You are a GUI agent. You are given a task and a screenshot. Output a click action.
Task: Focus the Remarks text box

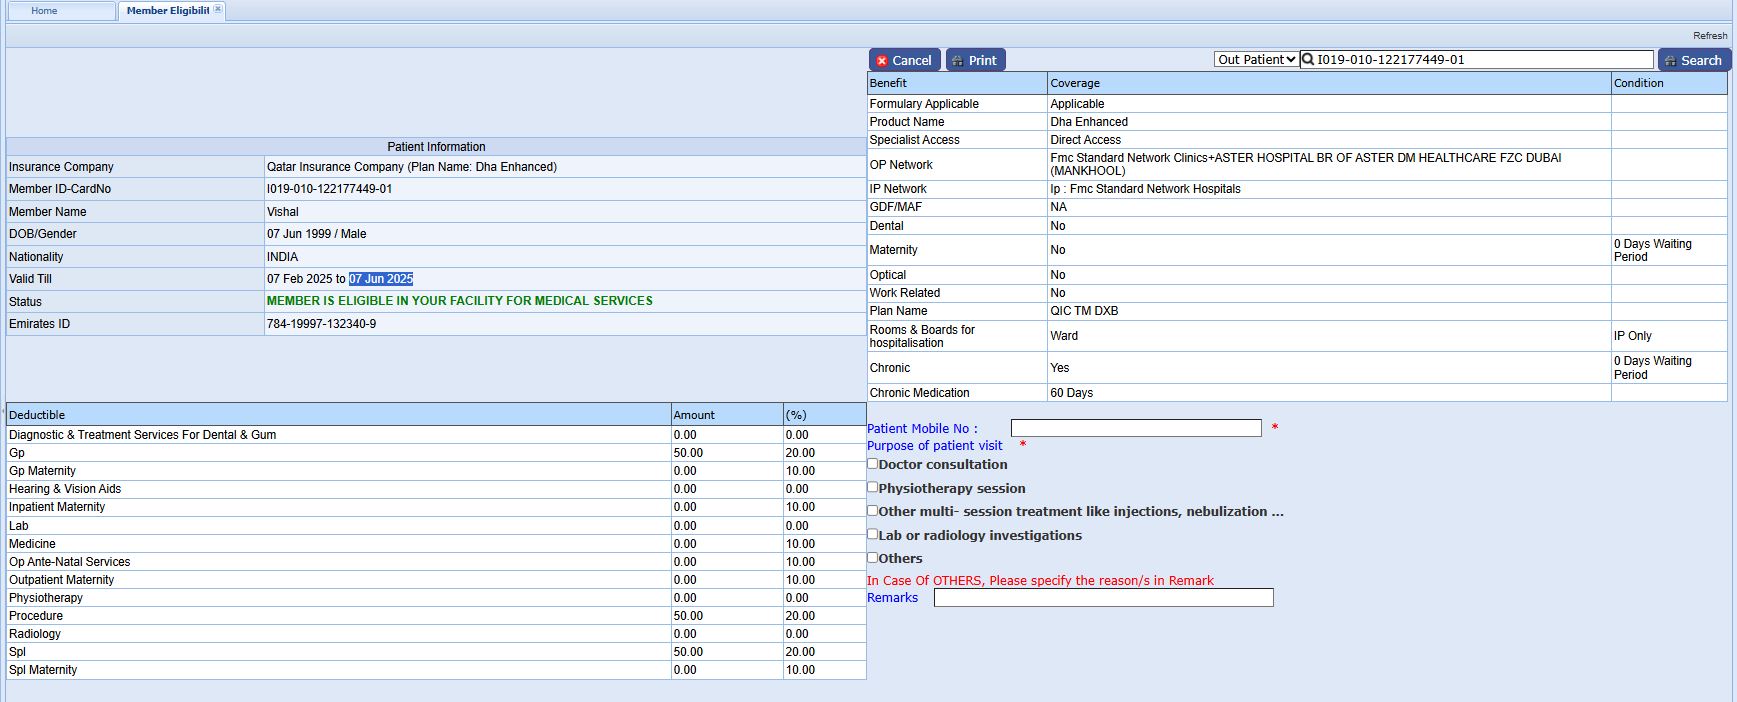[1103, 598]
